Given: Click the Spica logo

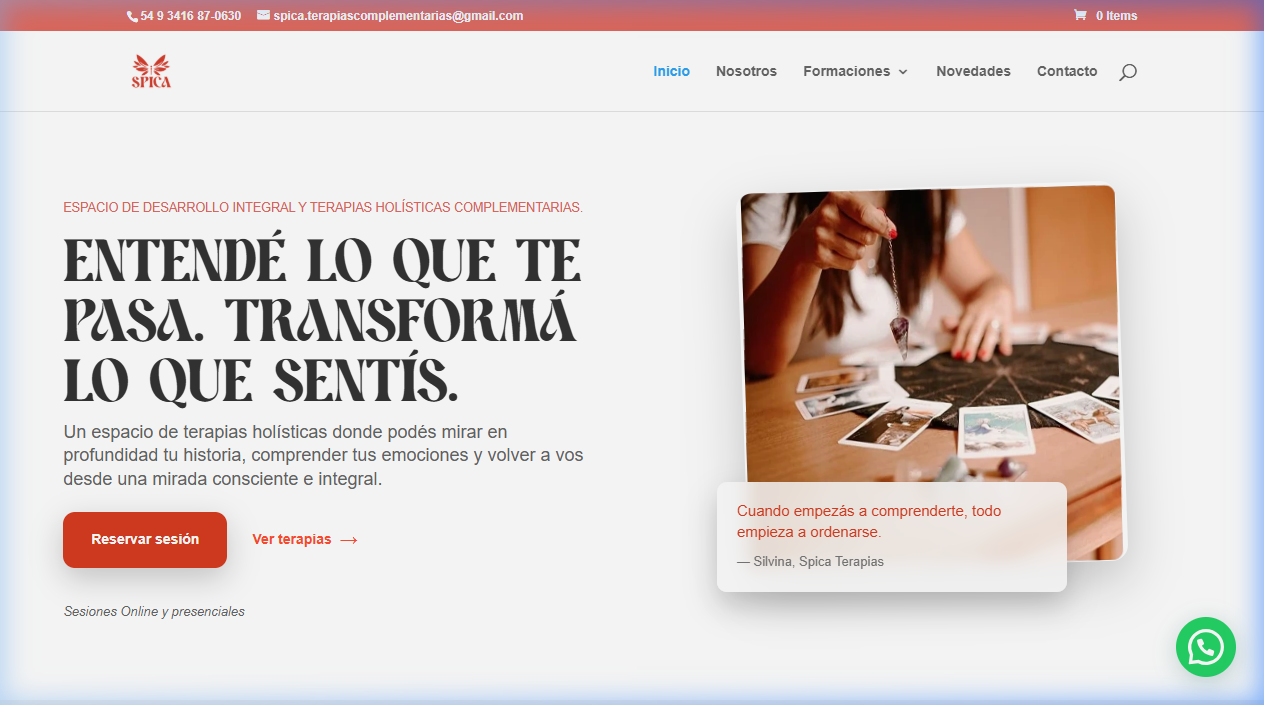Looking at the screenshot, I should click(151, 71).
